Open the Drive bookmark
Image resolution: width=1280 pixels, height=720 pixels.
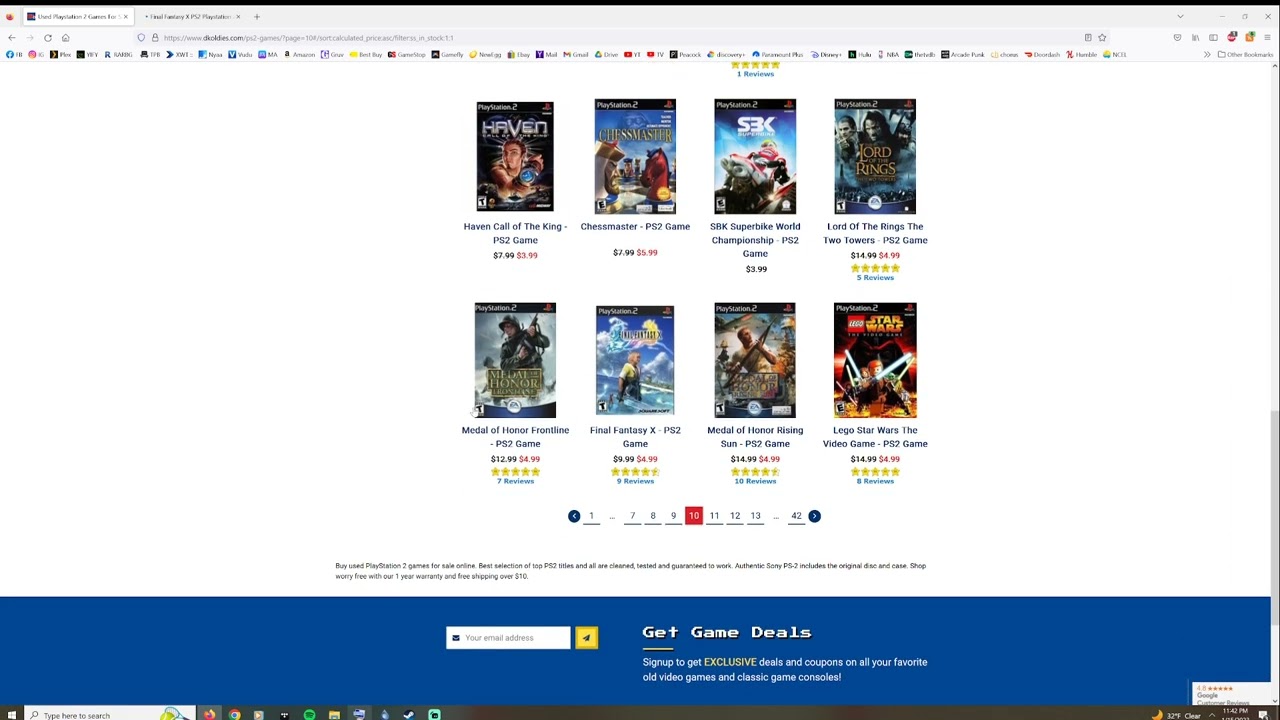(x=607, y=54)
